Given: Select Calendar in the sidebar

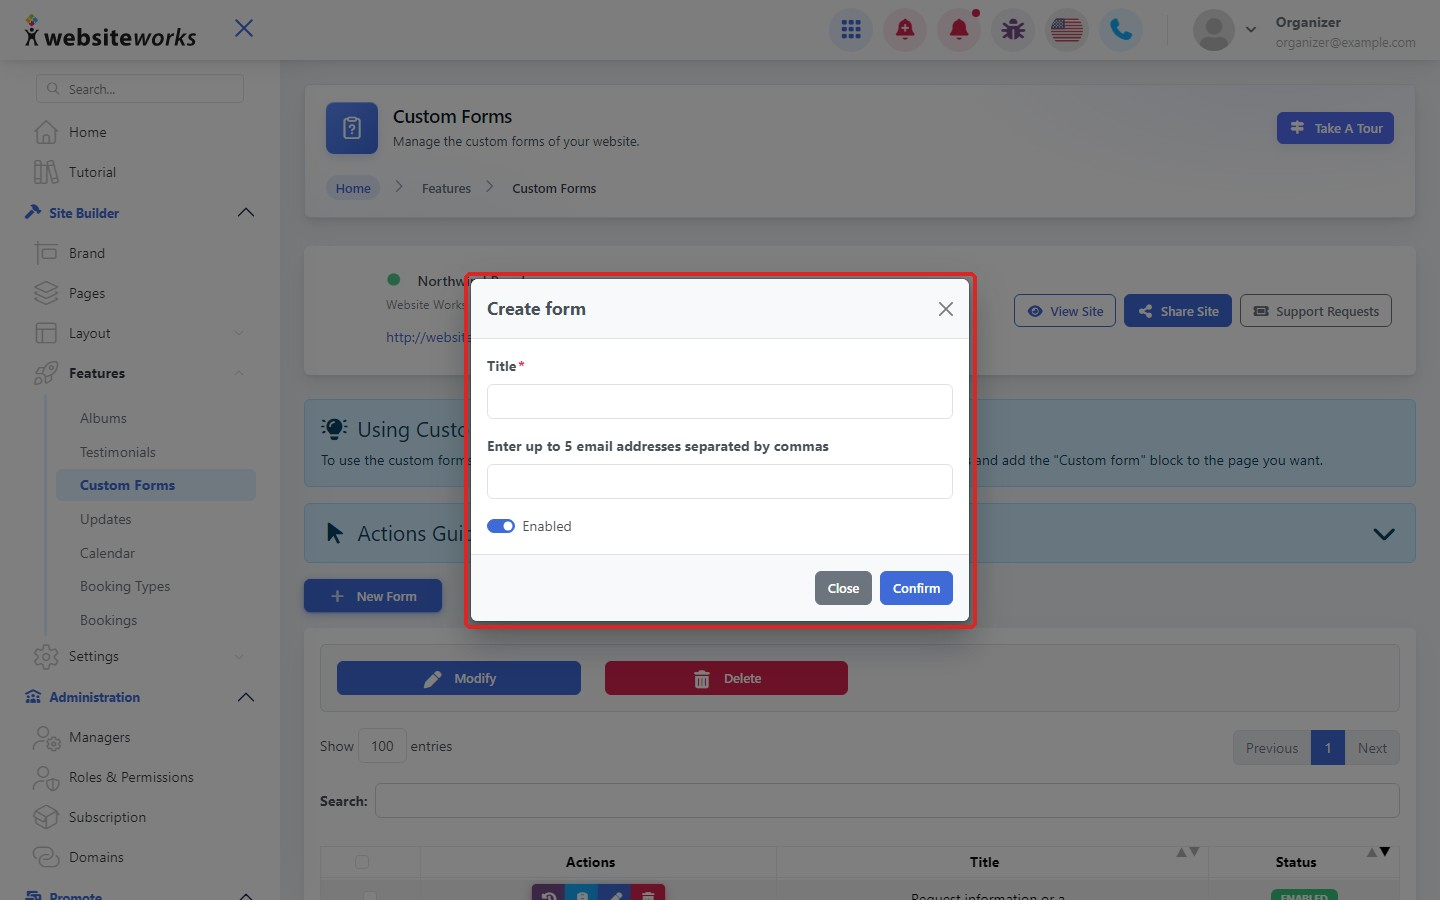Looking at the screenshot, I should tap(107, 553).
